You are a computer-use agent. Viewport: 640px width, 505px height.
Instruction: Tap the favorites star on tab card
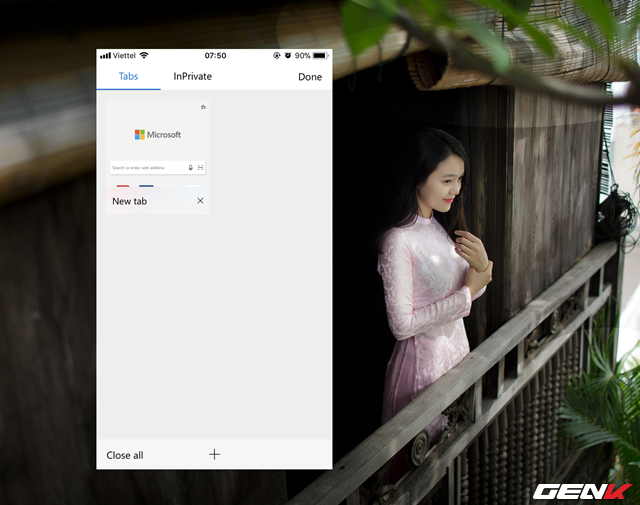[203, 107]
